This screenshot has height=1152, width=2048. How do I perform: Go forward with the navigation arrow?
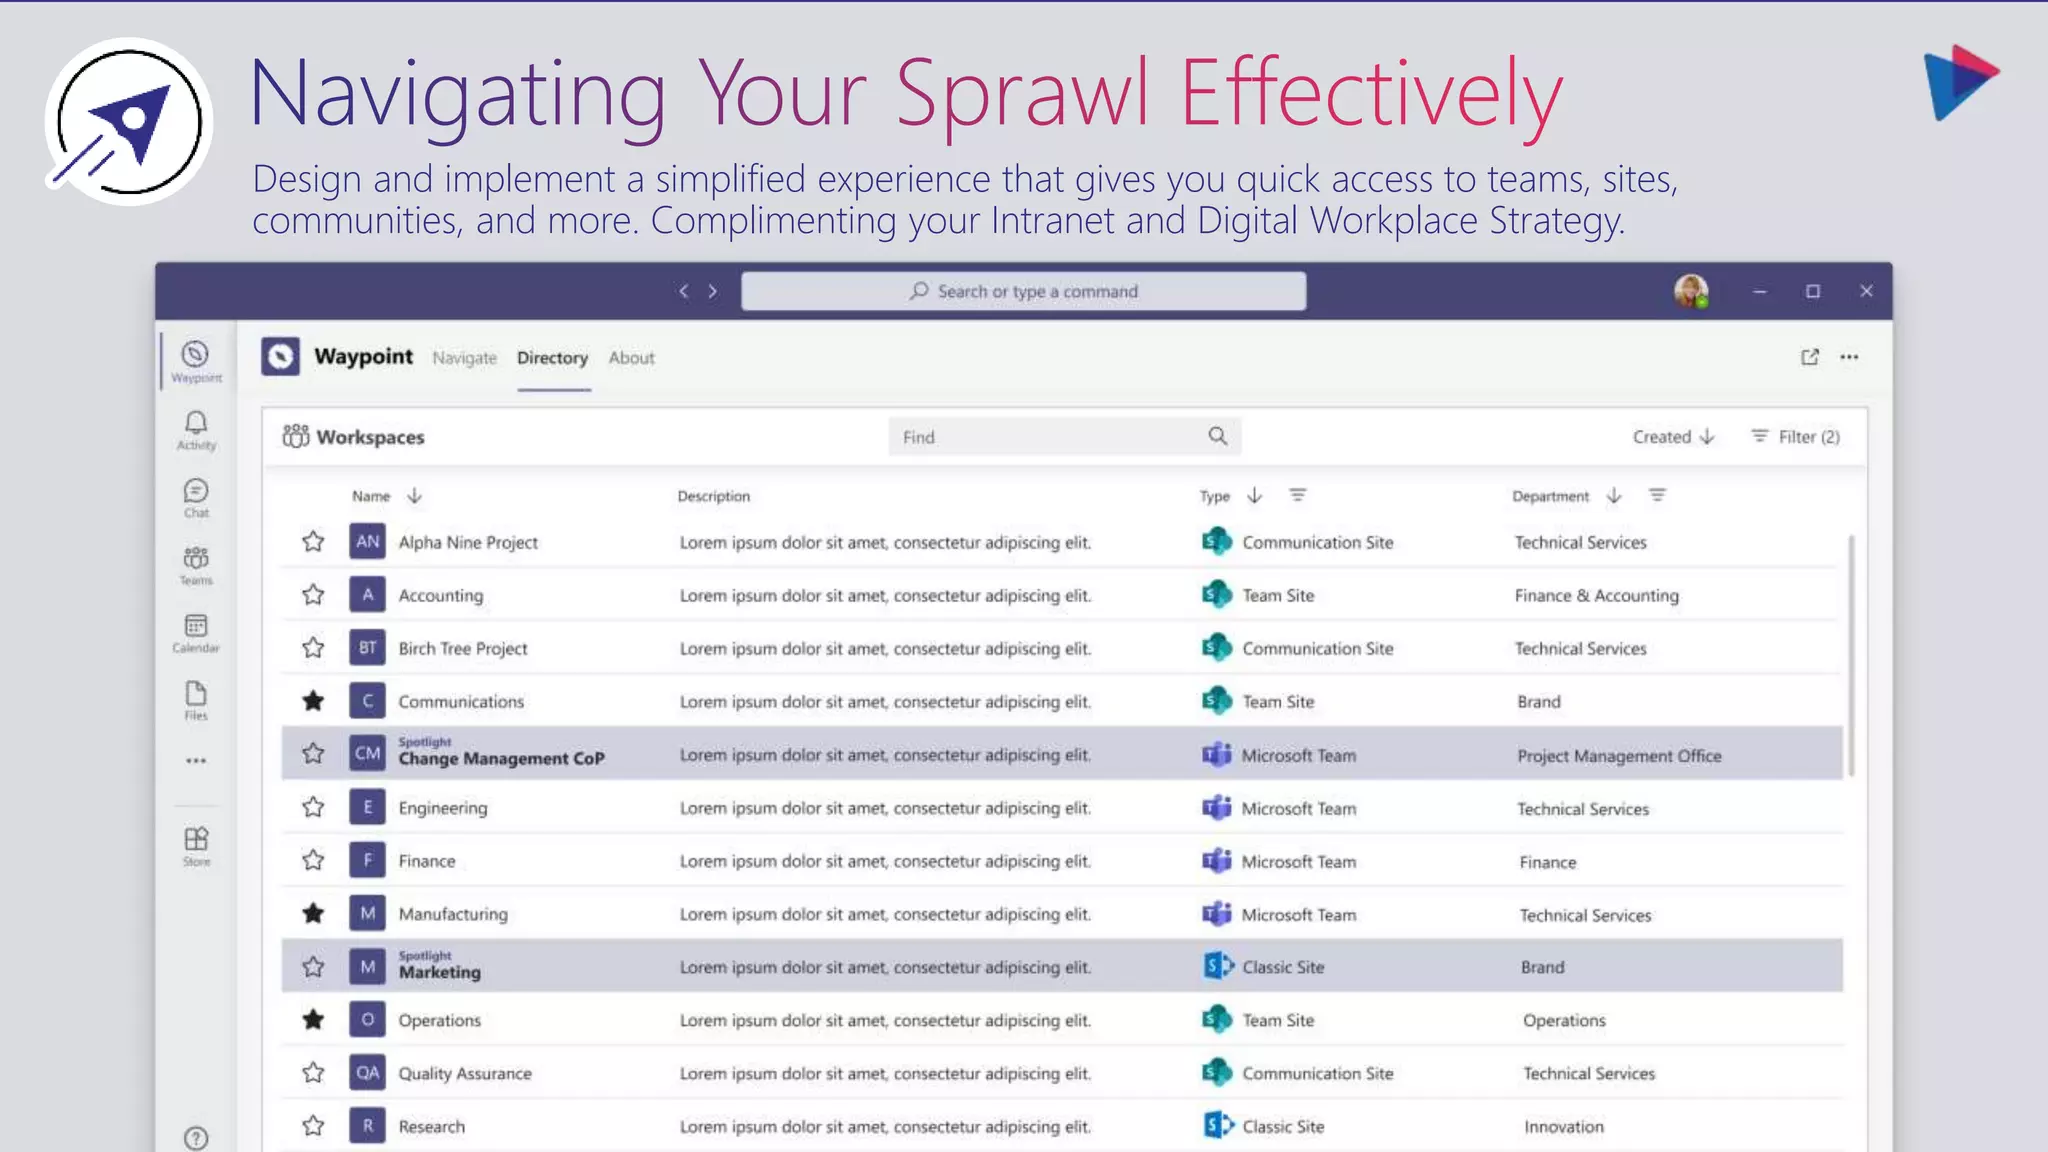(713, 291)
